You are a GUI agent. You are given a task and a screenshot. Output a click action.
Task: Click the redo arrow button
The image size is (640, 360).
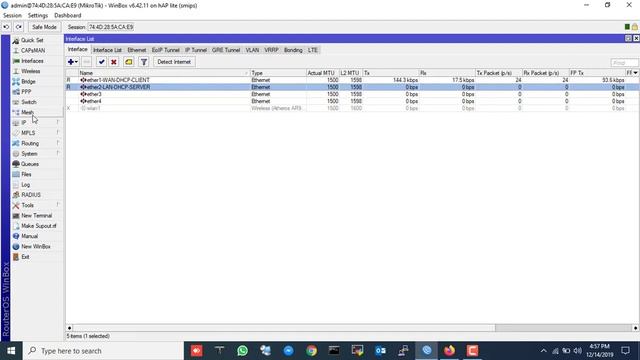tap(19, 27)
